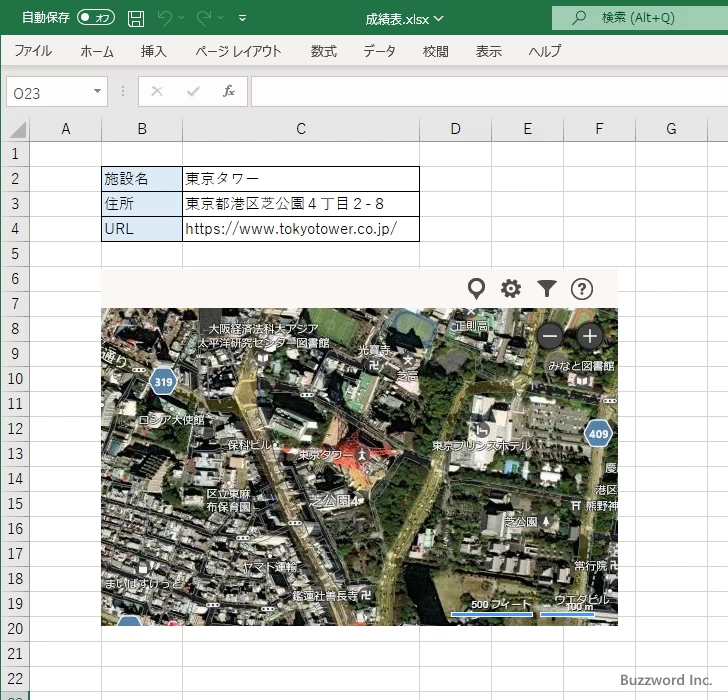The height and width of the screenshot is (700, 728).
Task: Select row 1 header
Action: (x=15, y=154)
